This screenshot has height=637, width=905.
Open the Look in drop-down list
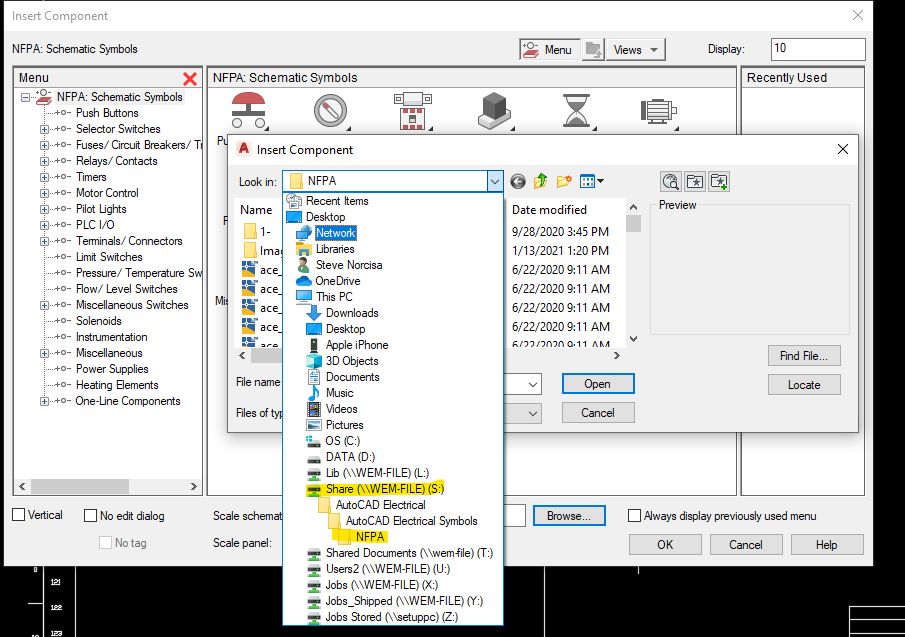[x=495, y=181]
